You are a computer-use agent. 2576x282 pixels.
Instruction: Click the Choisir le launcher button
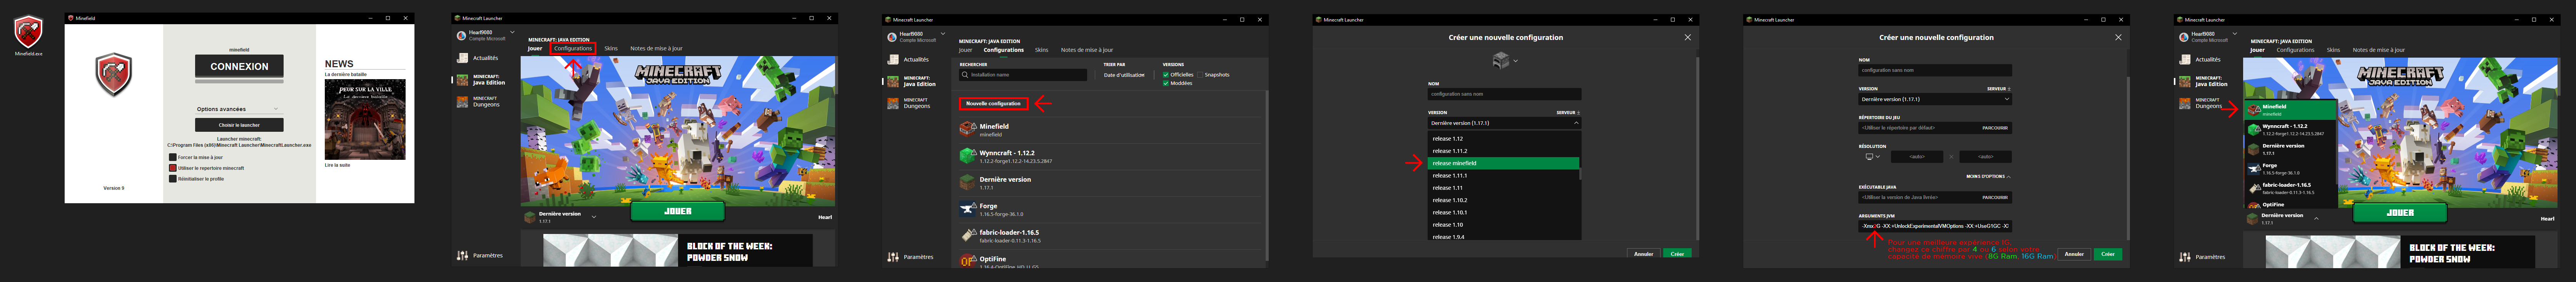click(x=239, y=125)
